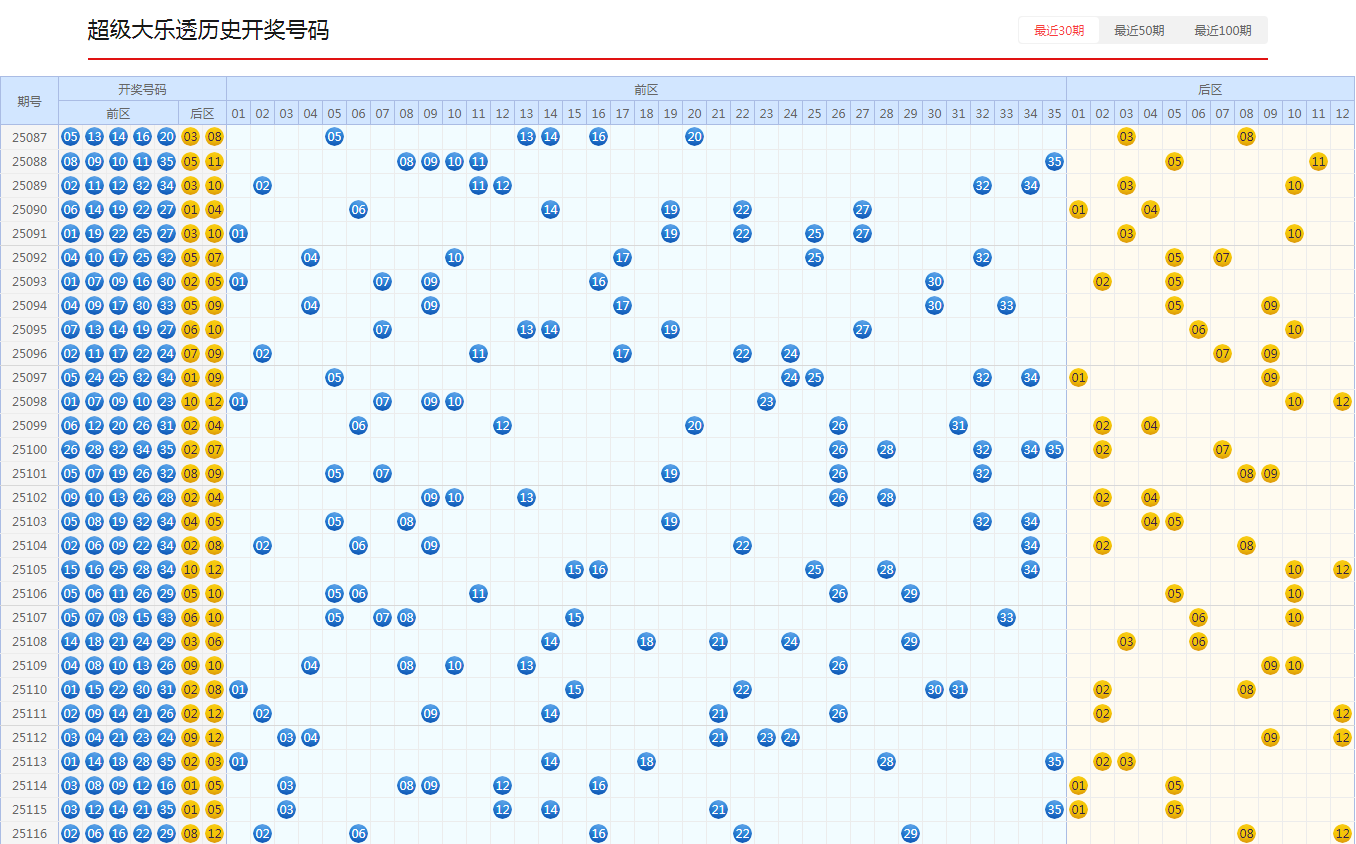This screenshot has height=844, width=1356.
Task: Click front-zone column header 29
Action: [910, 113]
